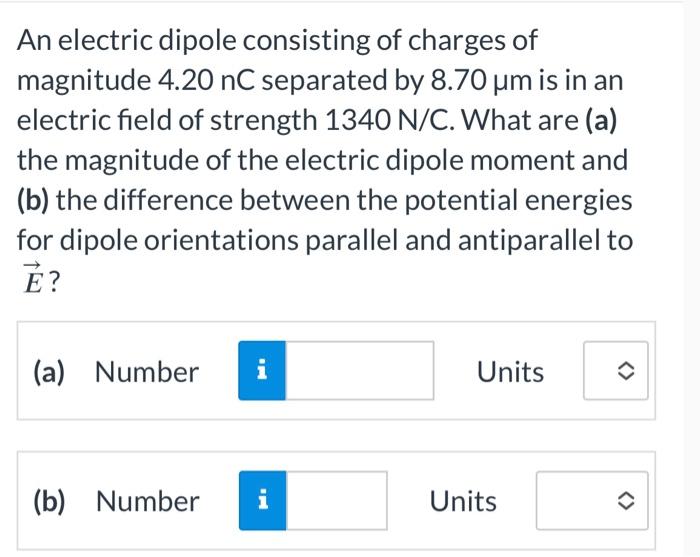700x557 pixels.
Task: Click the 1340 N/C field strength text
Action: (387, 120)
